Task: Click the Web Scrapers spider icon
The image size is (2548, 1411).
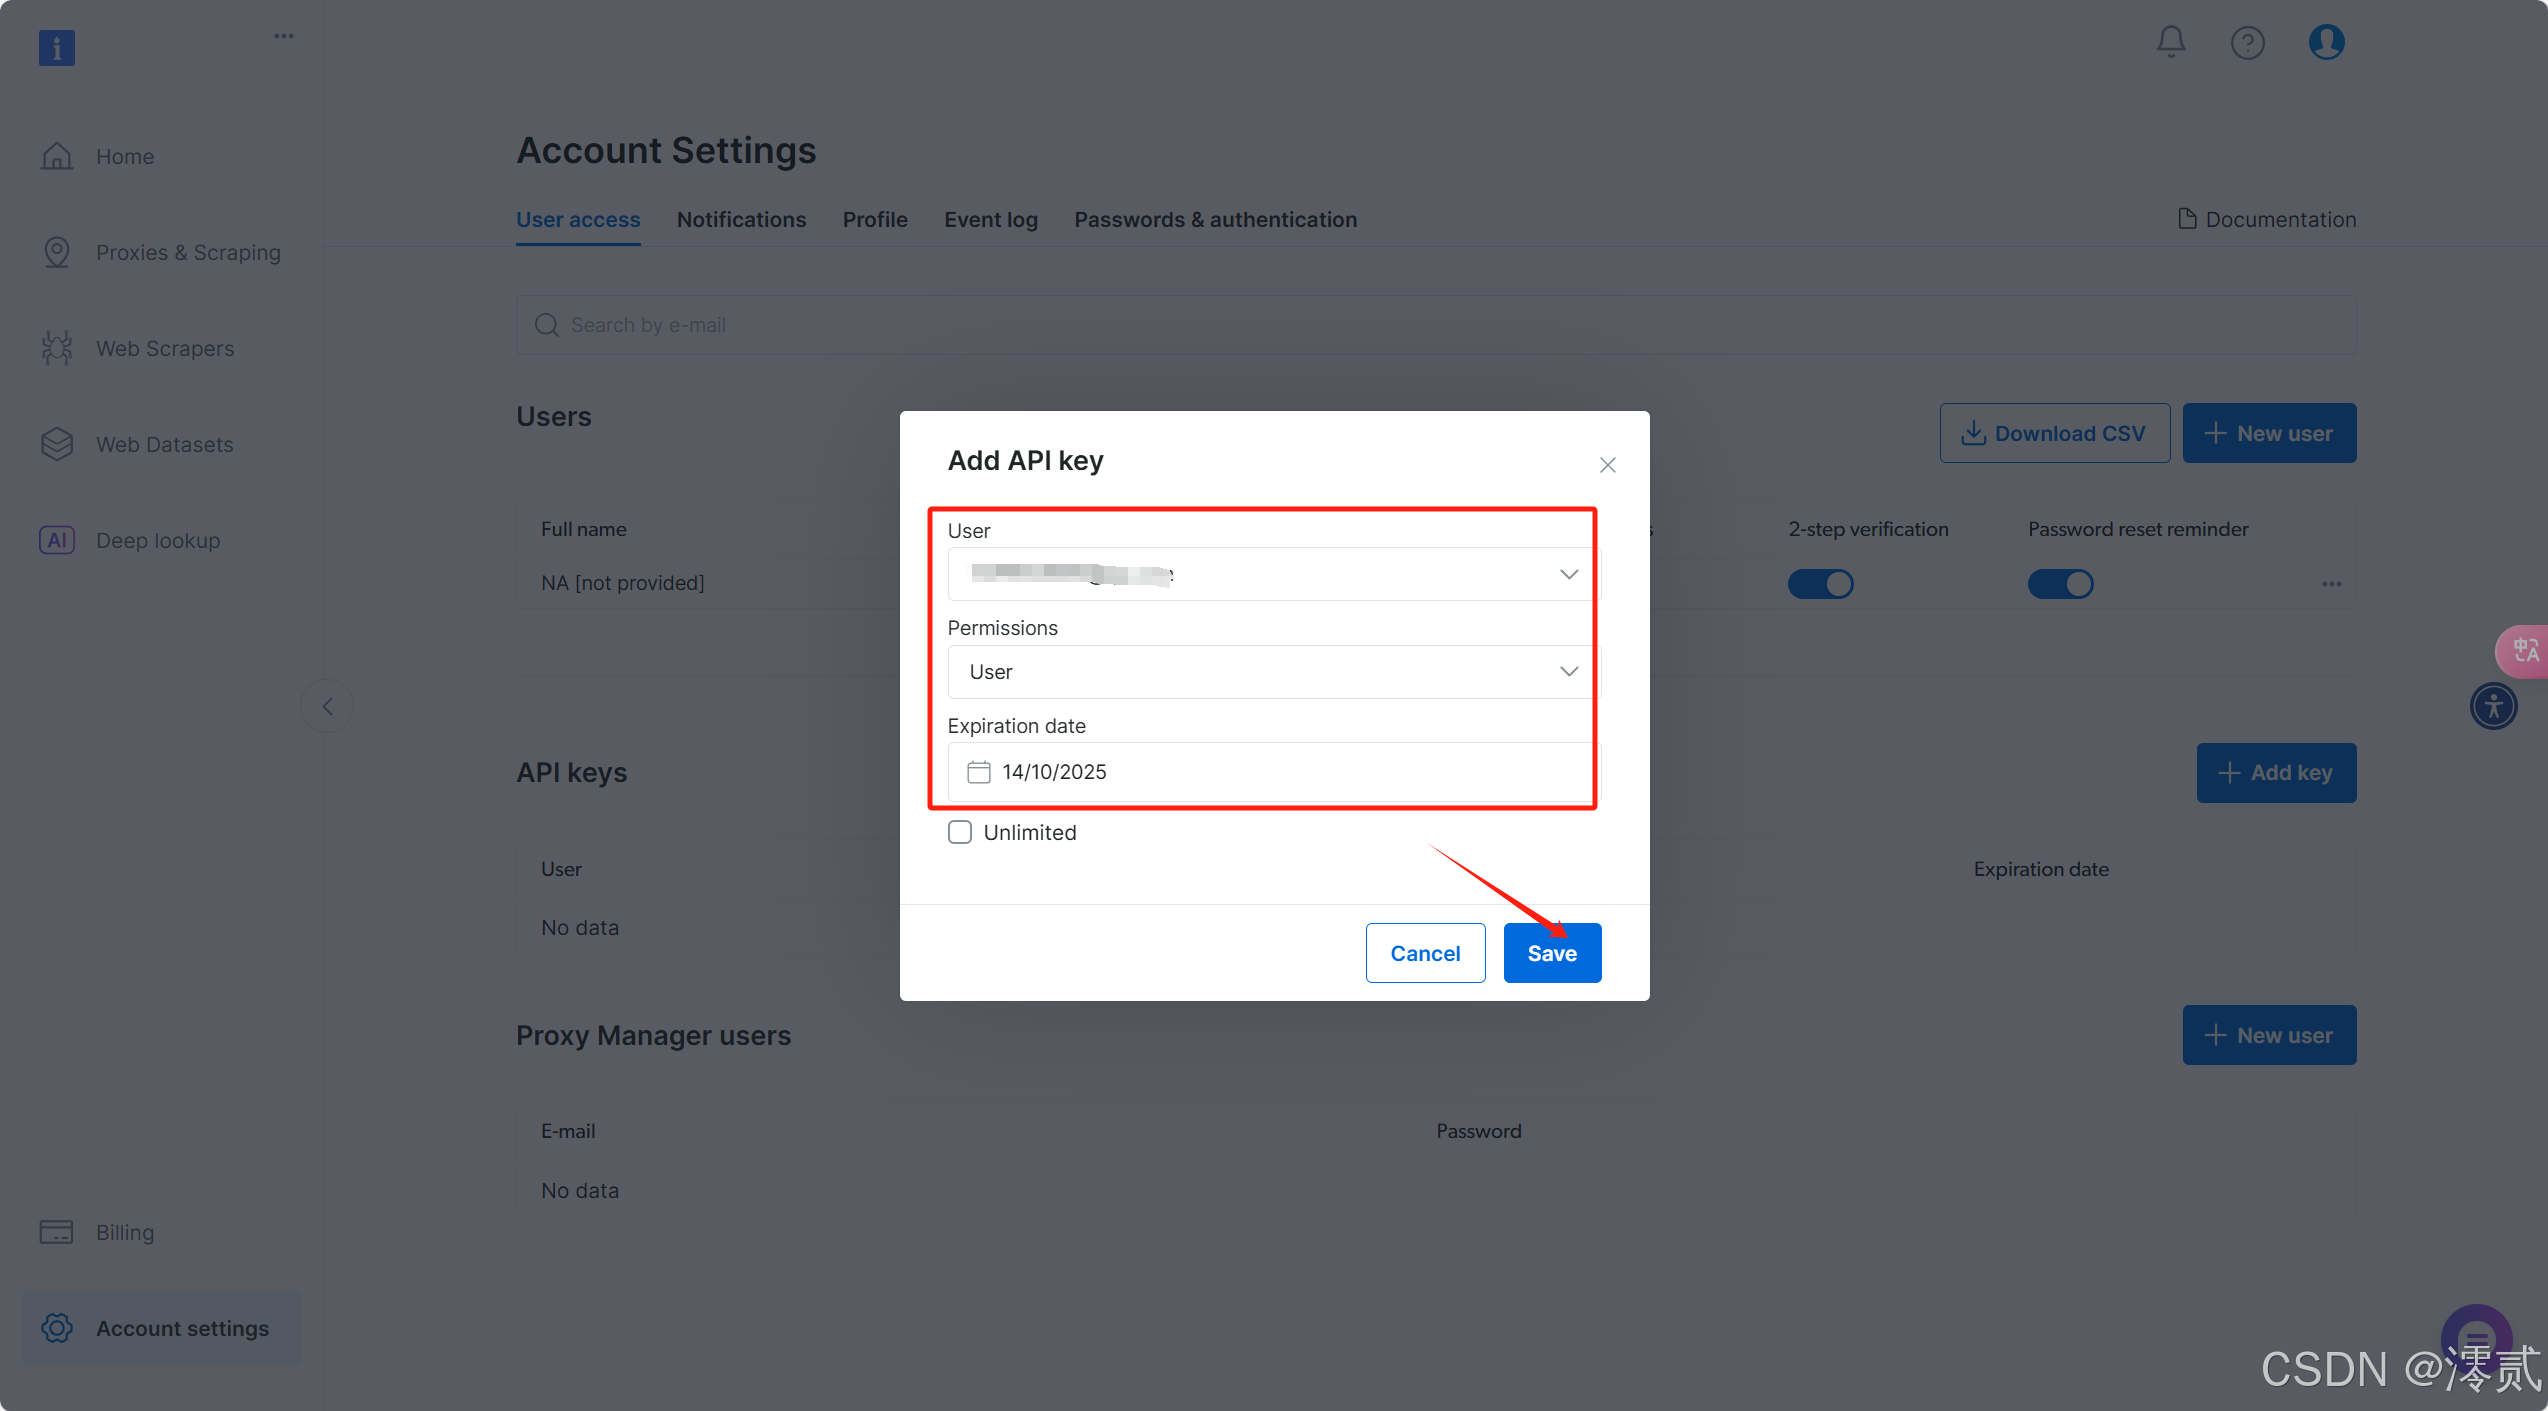Action: [57, 348]
